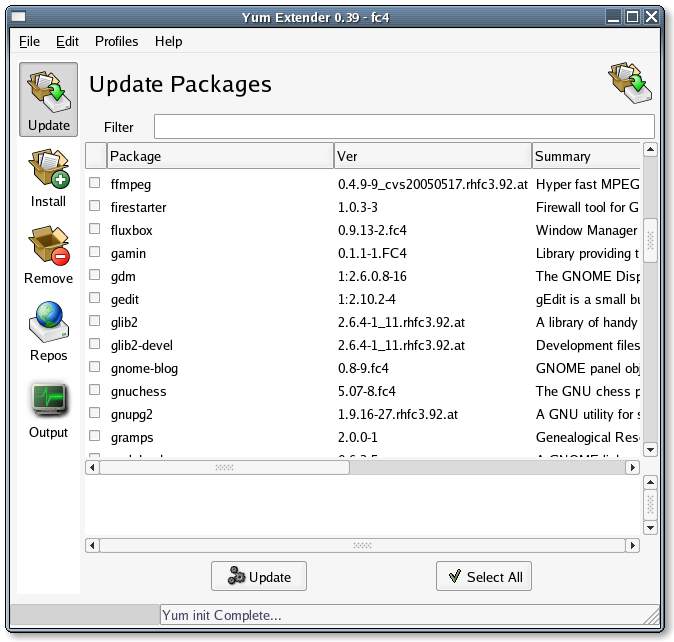Open the Profiles menu

click(x=116, y=41)
